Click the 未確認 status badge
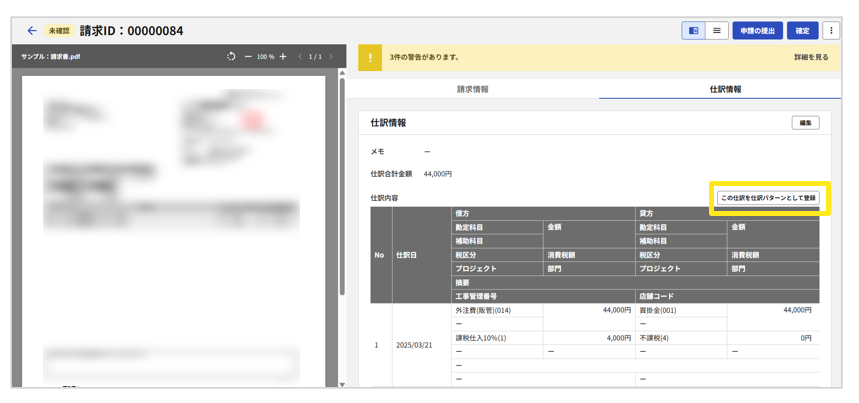Viewport: 859px width, 403px height. 58,31
